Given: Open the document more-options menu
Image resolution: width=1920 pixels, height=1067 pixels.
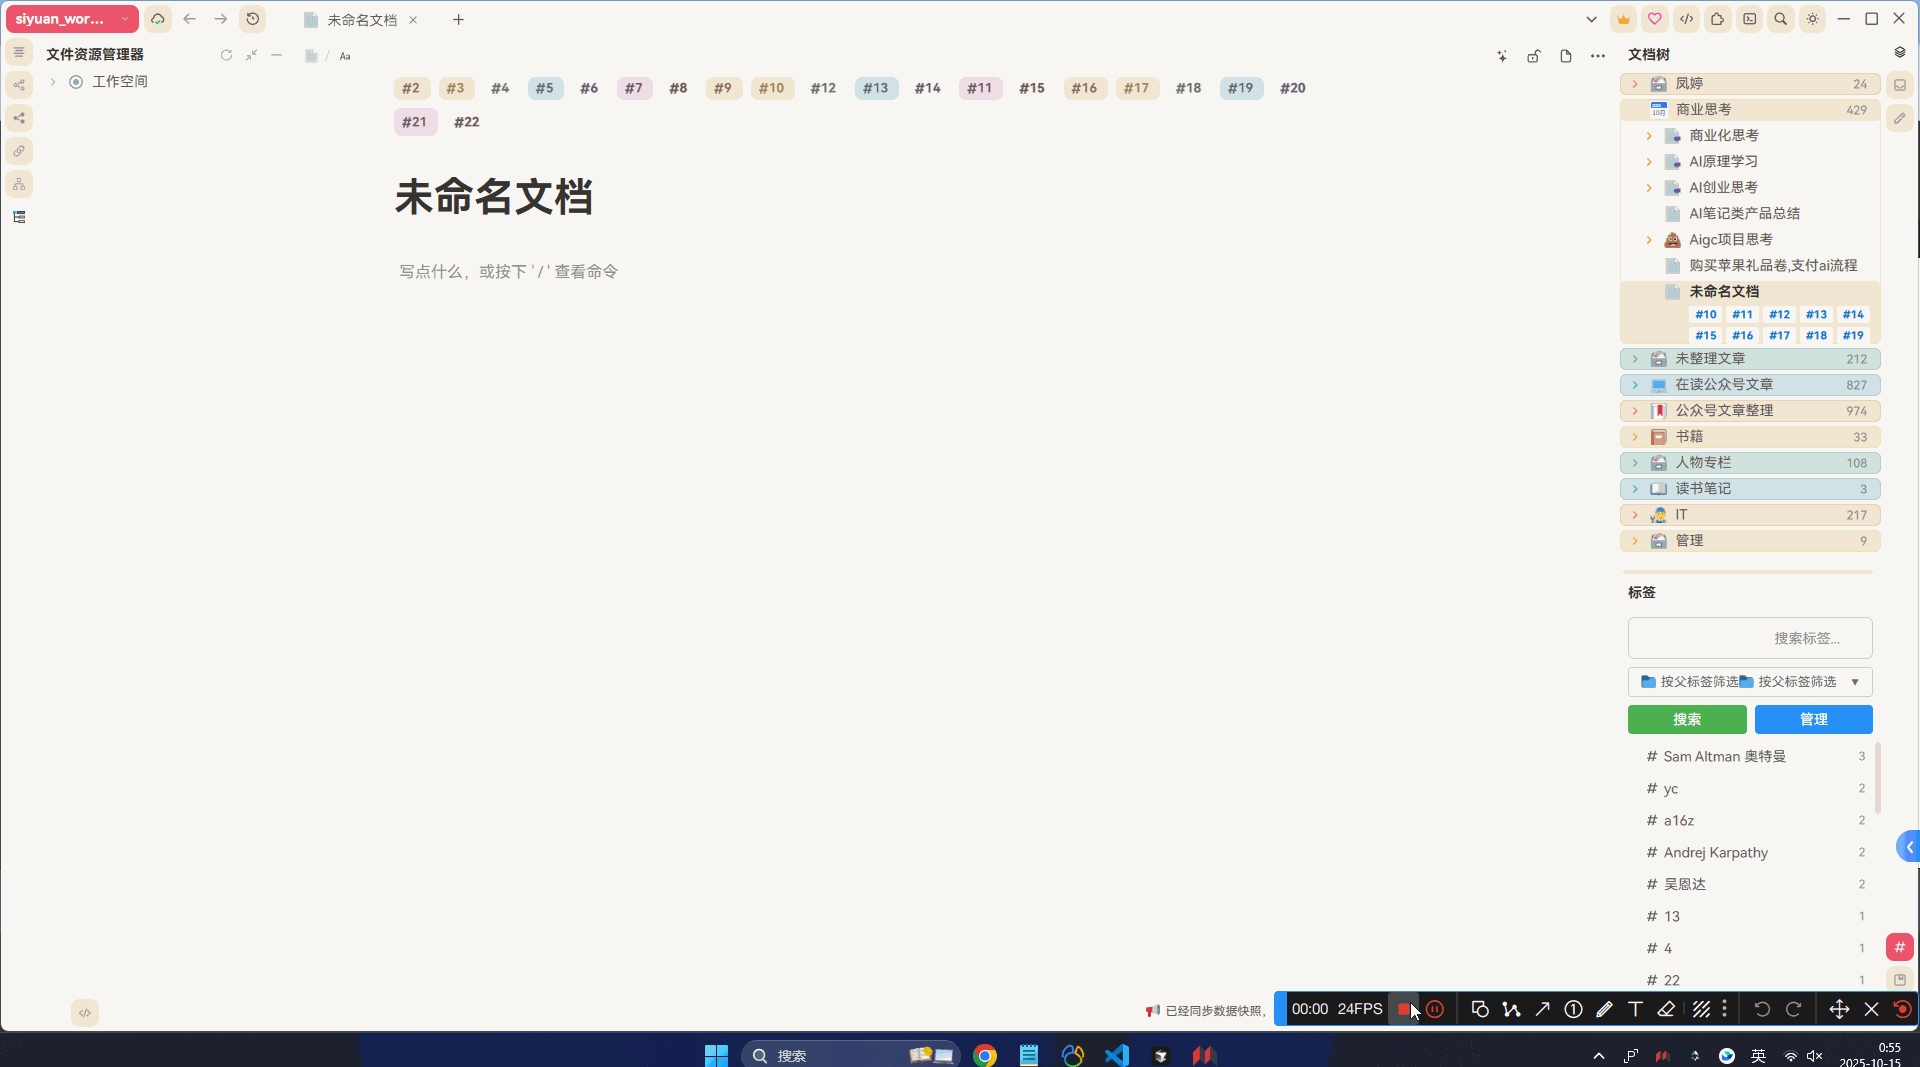Looking at the screenshot, I should pyautogui.click(x=1597, y=56).
